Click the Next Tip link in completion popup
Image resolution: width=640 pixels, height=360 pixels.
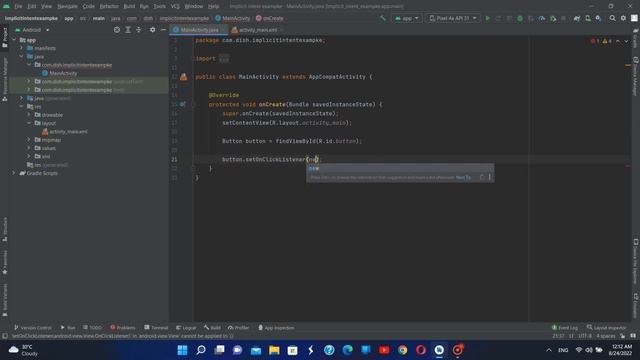[x=463, y=178]
